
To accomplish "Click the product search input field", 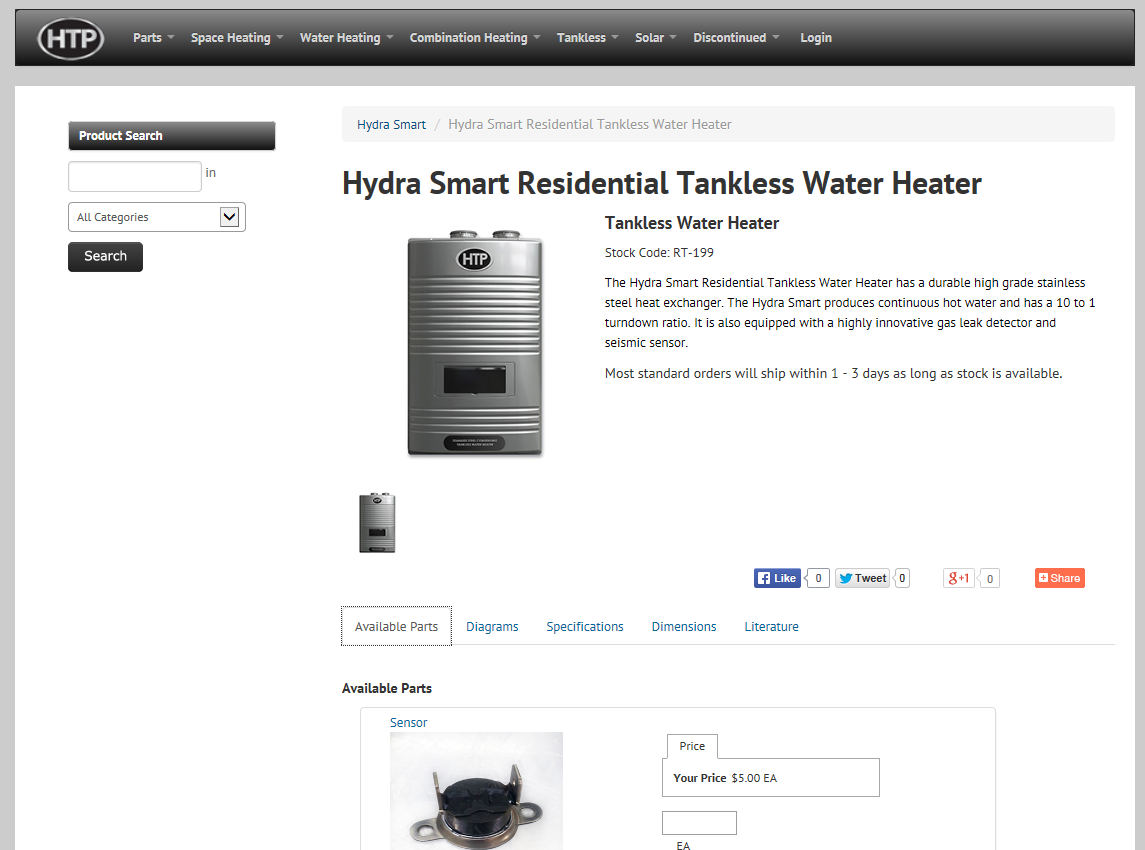I will click(134, 176).
